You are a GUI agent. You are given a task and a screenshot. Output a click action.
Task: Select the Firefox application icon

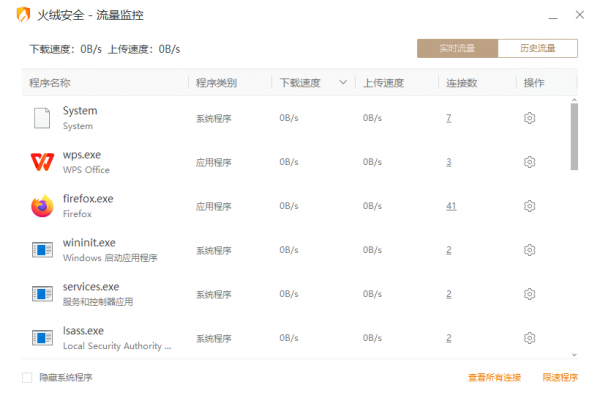pyautogui.click(x=42, y=206)
